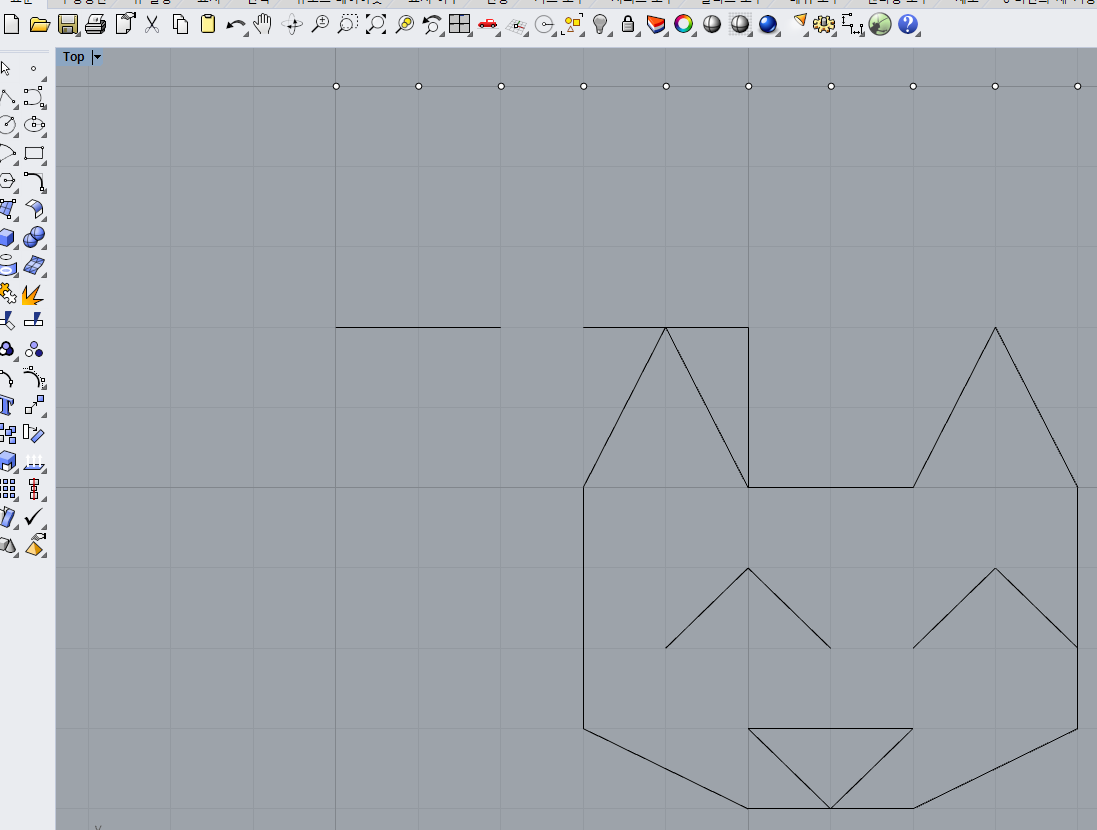
Task: Click the Top viewport title label
Action: [73, 57]
